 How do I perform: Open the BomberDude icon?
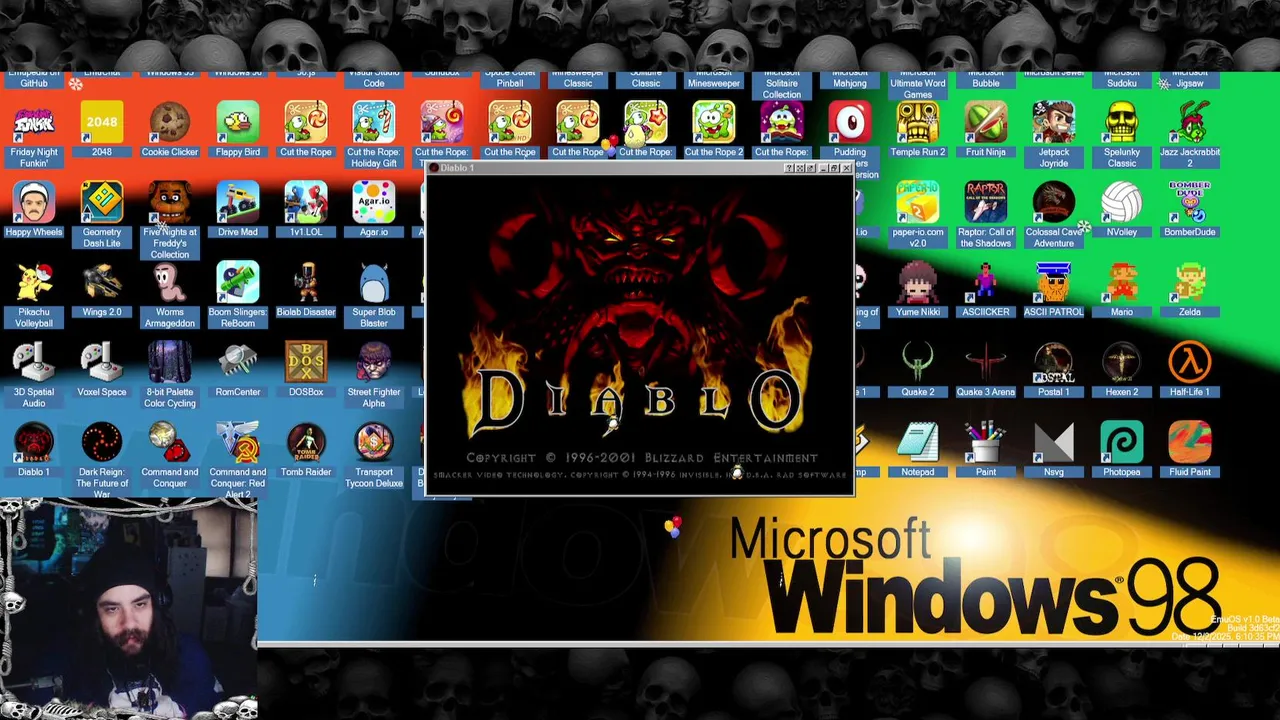pyautogui.click(x=1190, y=203)
